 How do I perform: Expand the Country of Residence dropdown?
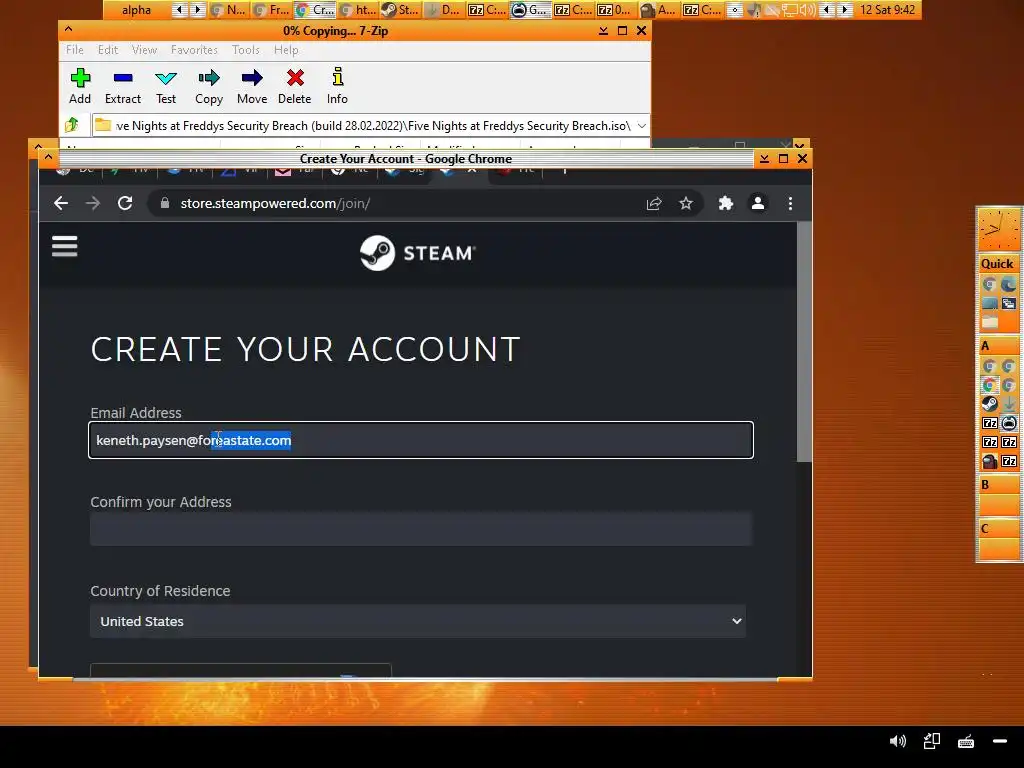click(737, 621)
